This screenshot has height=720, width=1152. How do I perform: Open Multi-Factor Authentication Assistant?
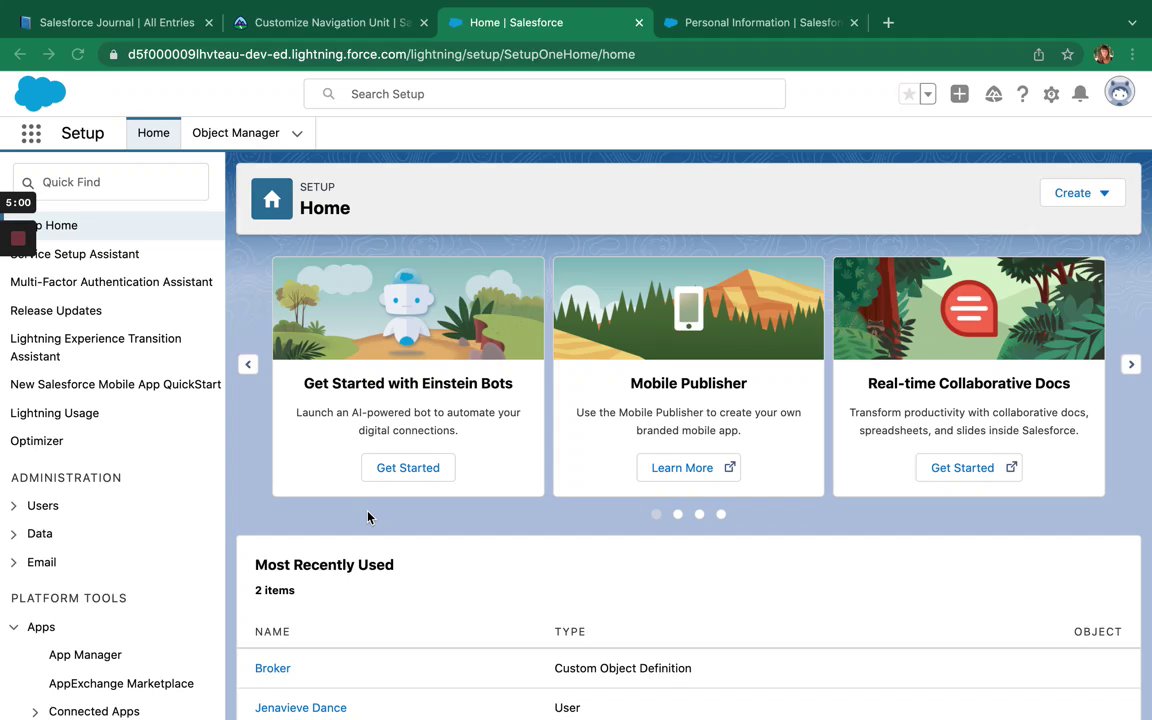click(x=112, y=282)
